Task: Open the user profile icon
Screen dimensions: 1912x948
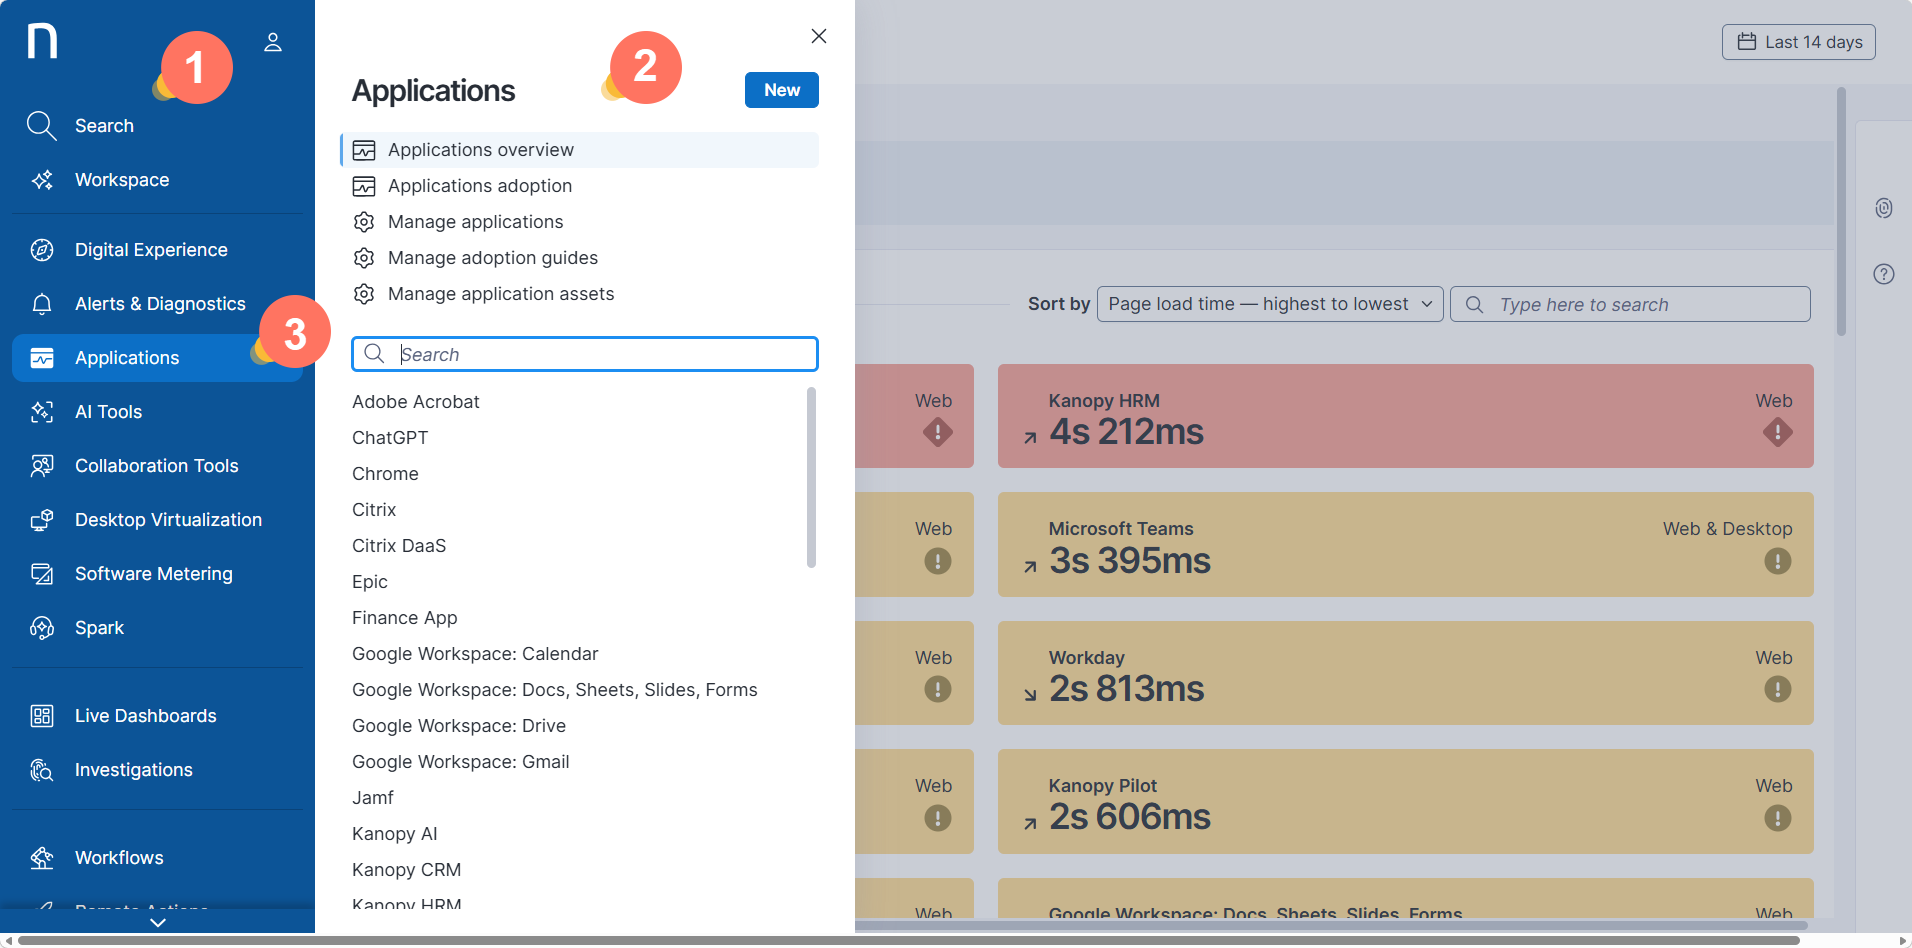Action: point(273,42)
